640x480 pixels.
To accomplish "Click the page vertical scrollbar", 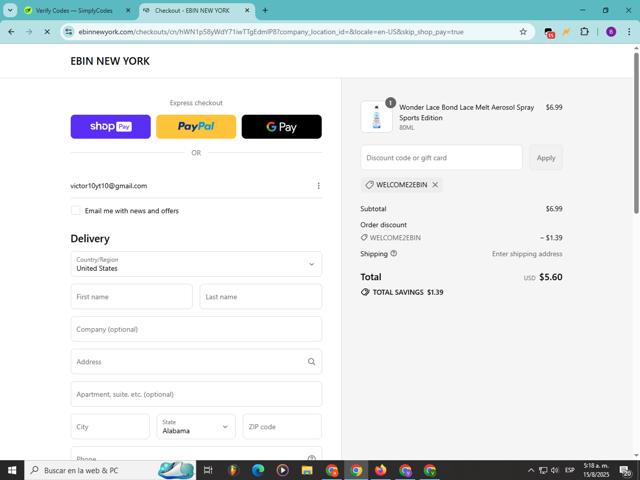I will (x=636, y=135).
